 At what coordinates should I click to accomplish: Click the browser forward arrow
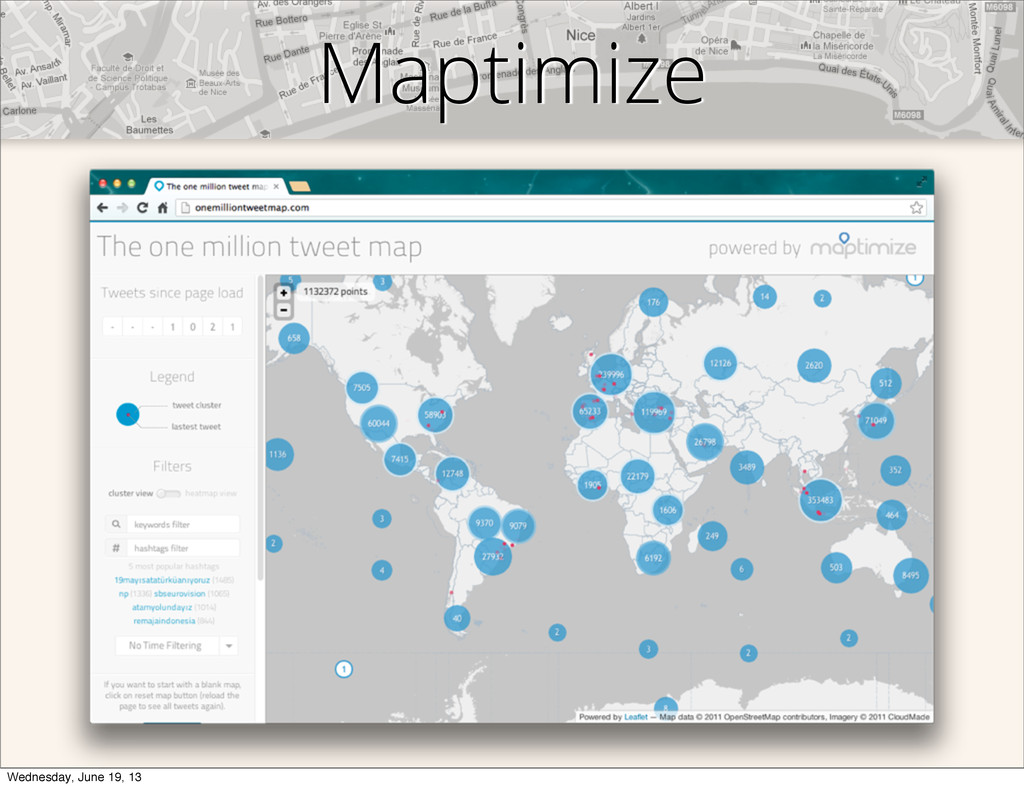point(122,208)
